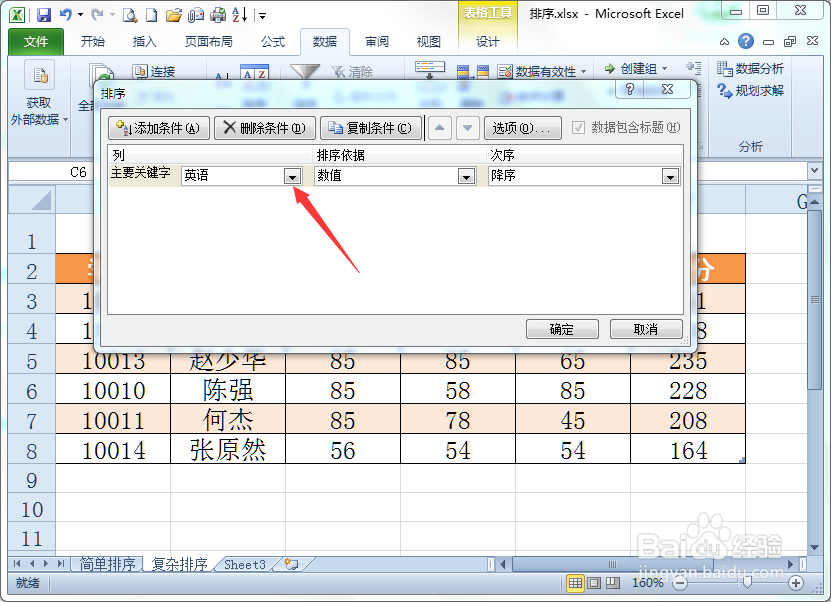Viewport: 831px width, 602px height.
Task: Copy the selected sort condition
Action: click(x=371, y=128)
